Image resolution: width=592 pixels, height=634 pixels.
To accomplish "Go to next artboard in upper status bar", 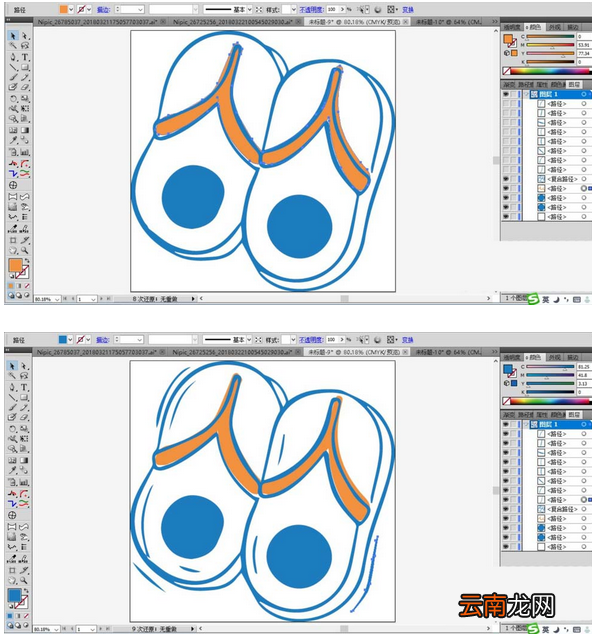I will (102, 299).
